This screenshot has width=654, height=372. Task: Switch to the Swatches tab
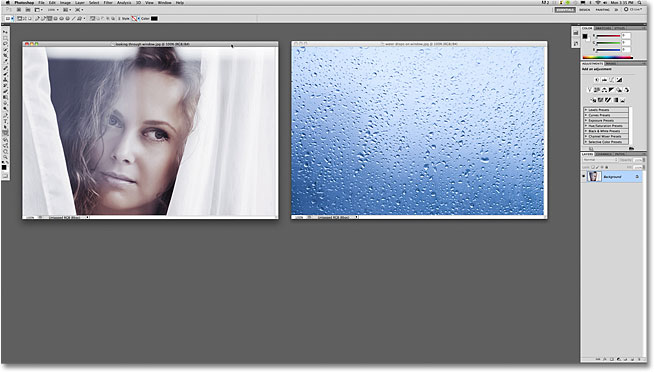(x=603, y=28)
